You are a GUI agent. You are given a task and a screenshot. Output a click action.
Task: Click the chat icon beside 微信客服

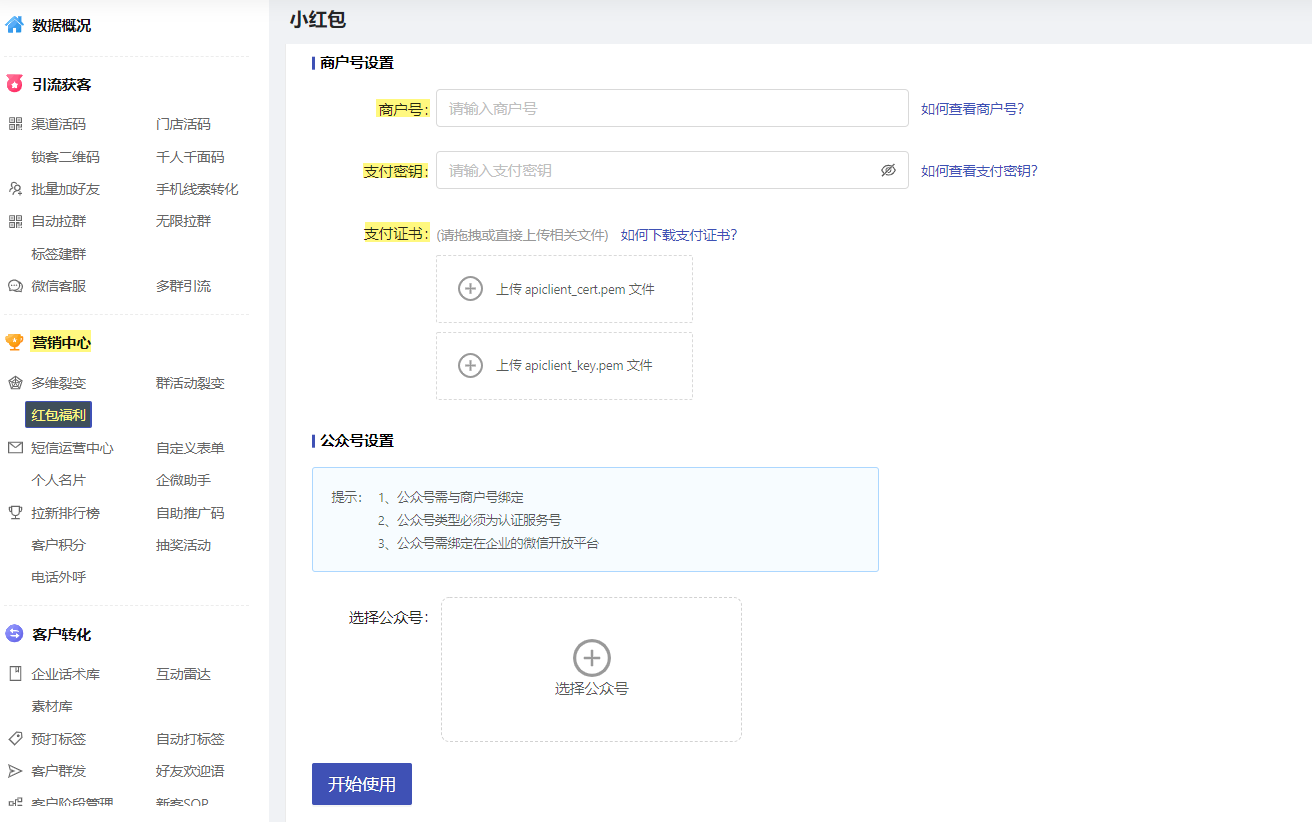pos(15,286)
